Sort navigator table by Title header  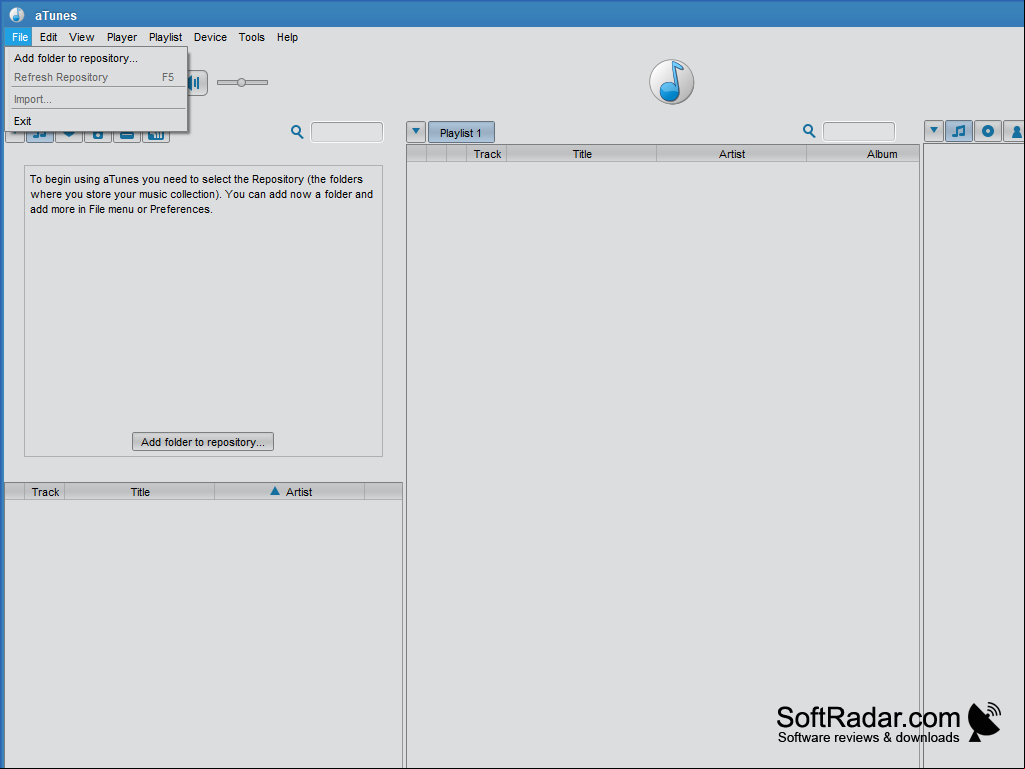[x=140, y=492]
